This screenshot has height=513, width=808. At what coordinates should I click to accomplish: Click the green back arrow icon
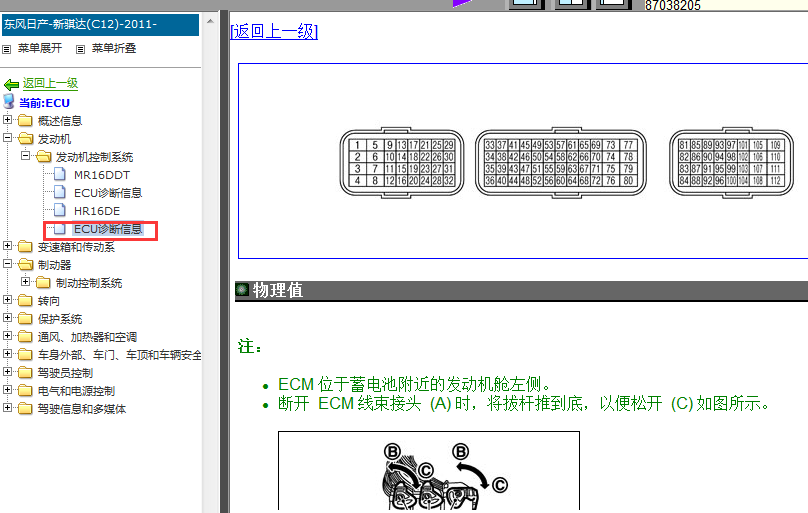(x=11, y=84)
